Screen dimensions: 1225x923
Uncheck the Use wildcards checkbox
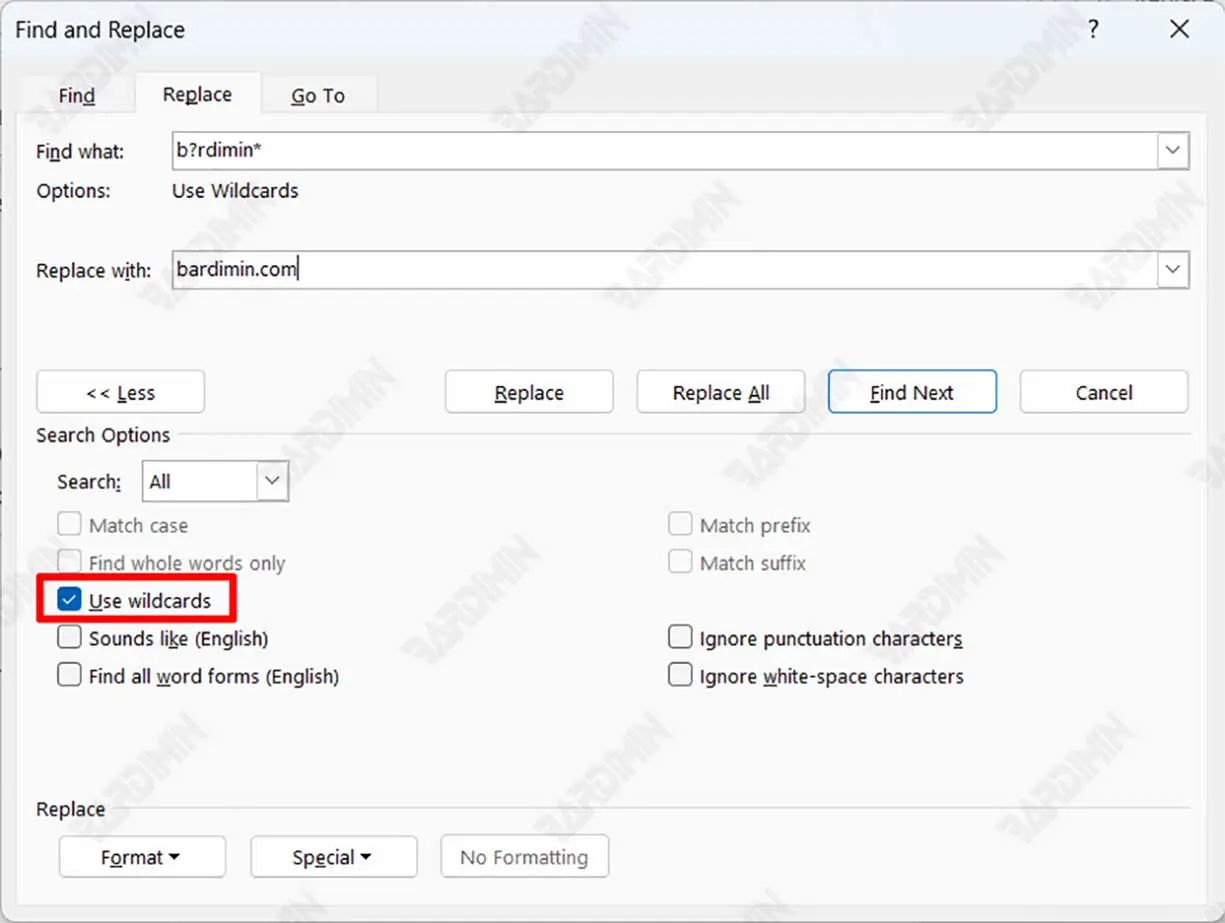coord(69,601)
